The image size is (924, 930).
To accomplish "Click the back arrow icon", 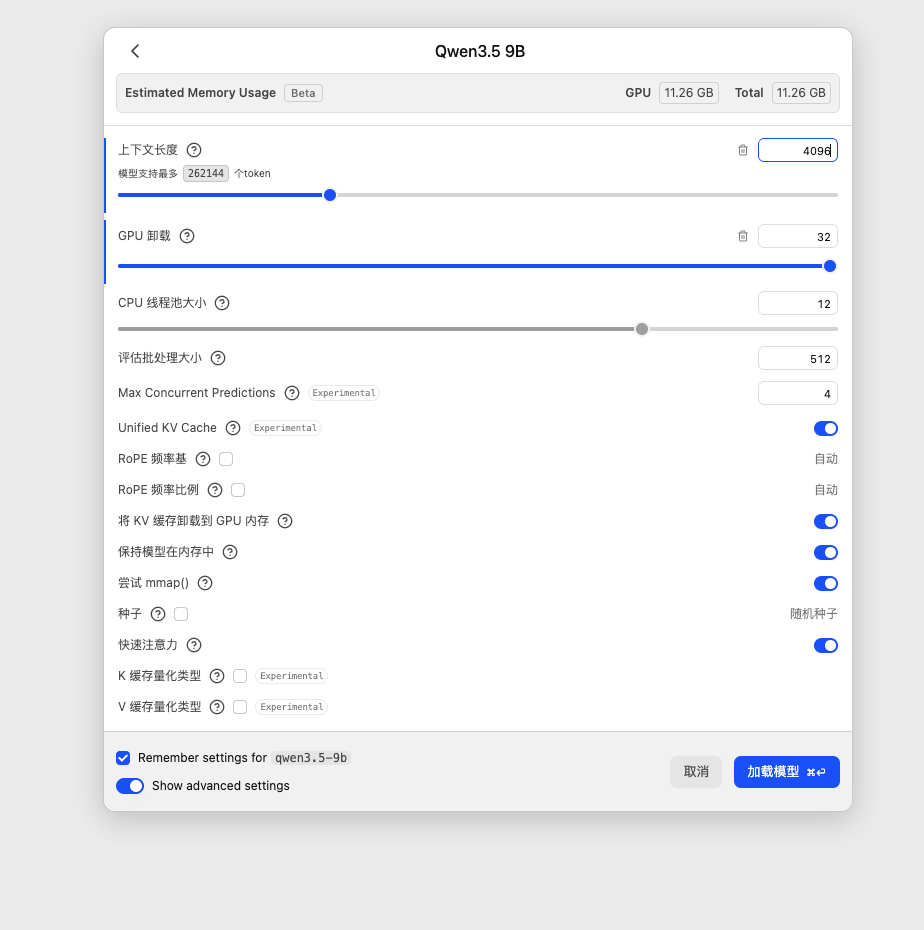I will 135,51.
